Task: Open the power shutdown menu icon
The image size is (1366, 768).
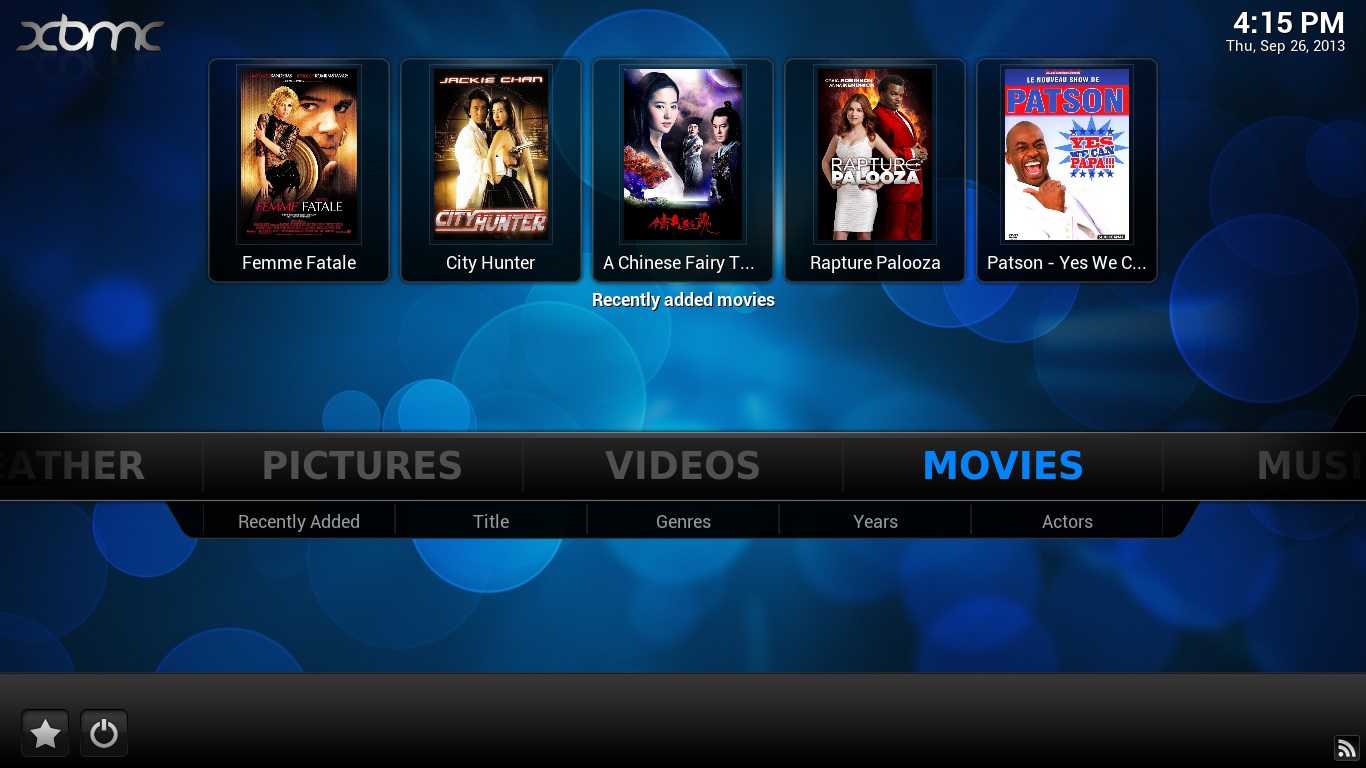Action: pos(103,734)
